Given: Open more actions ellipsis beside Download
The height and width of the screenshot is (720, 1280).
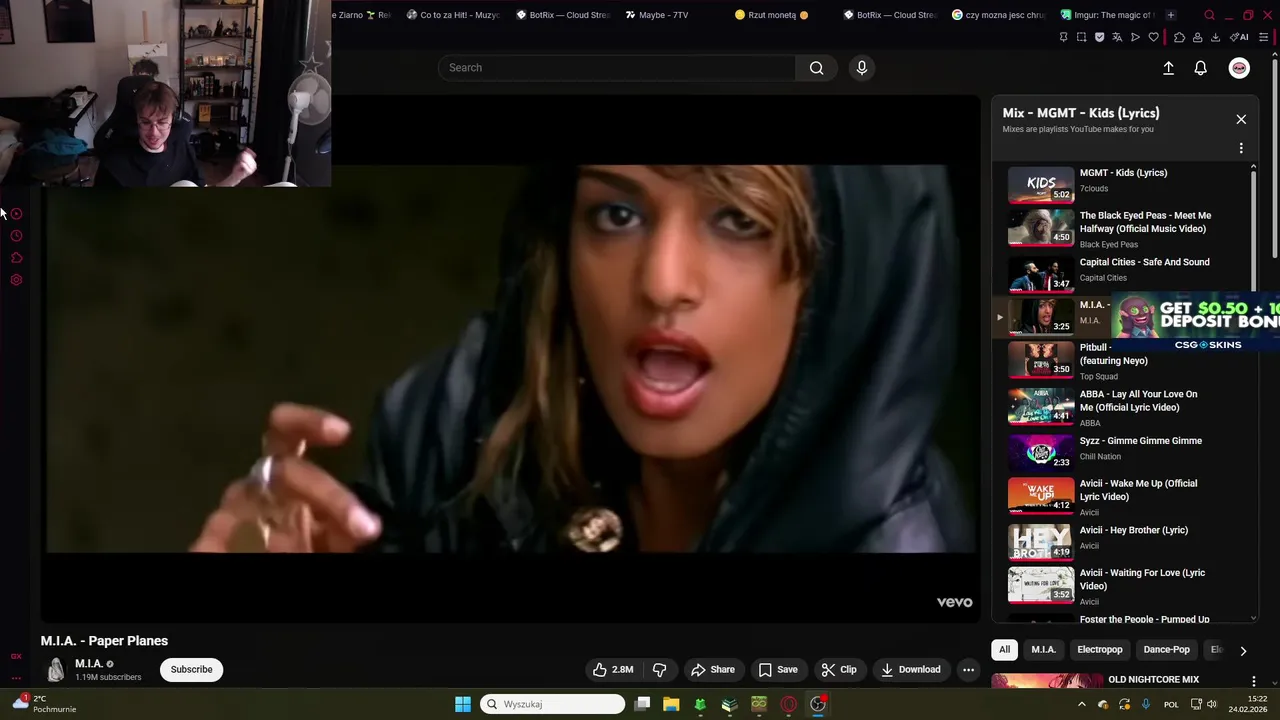Looking at the screenshot, I should [968, 670].
